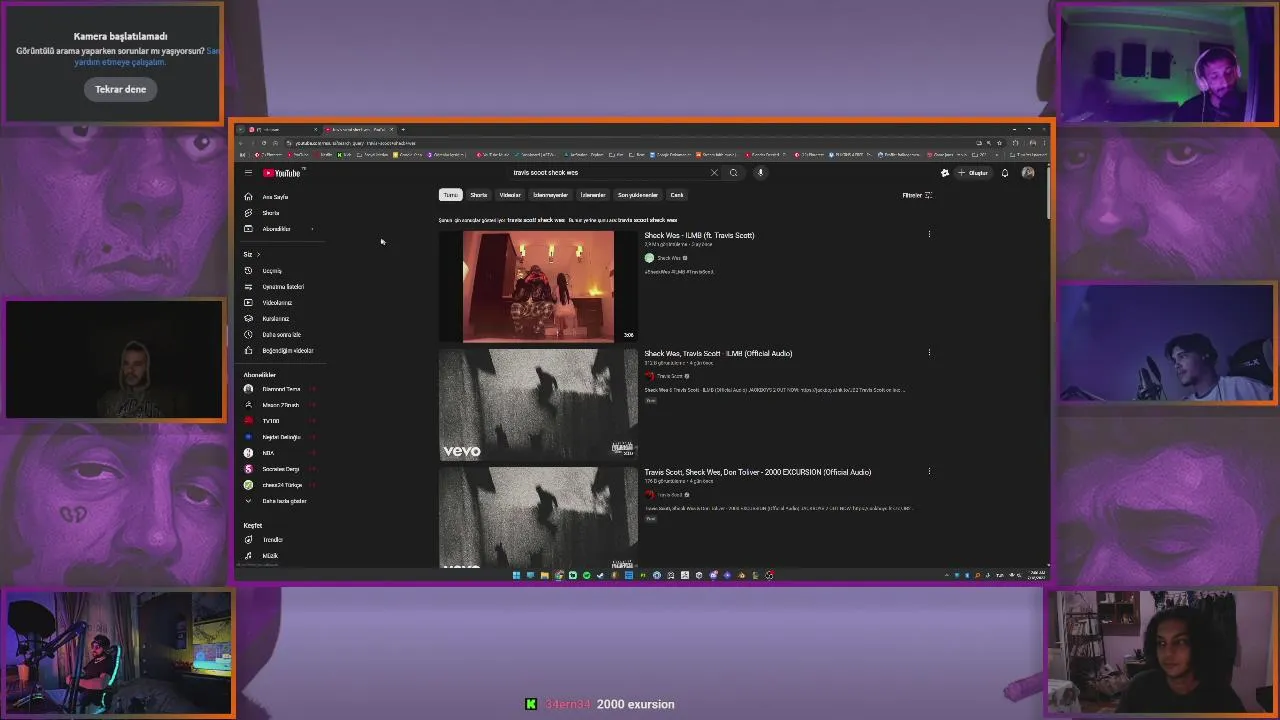Open options for Sheck Wes - ILMB ft. video
Viewport: 1280px width, 720px height.
click(929, 235)
